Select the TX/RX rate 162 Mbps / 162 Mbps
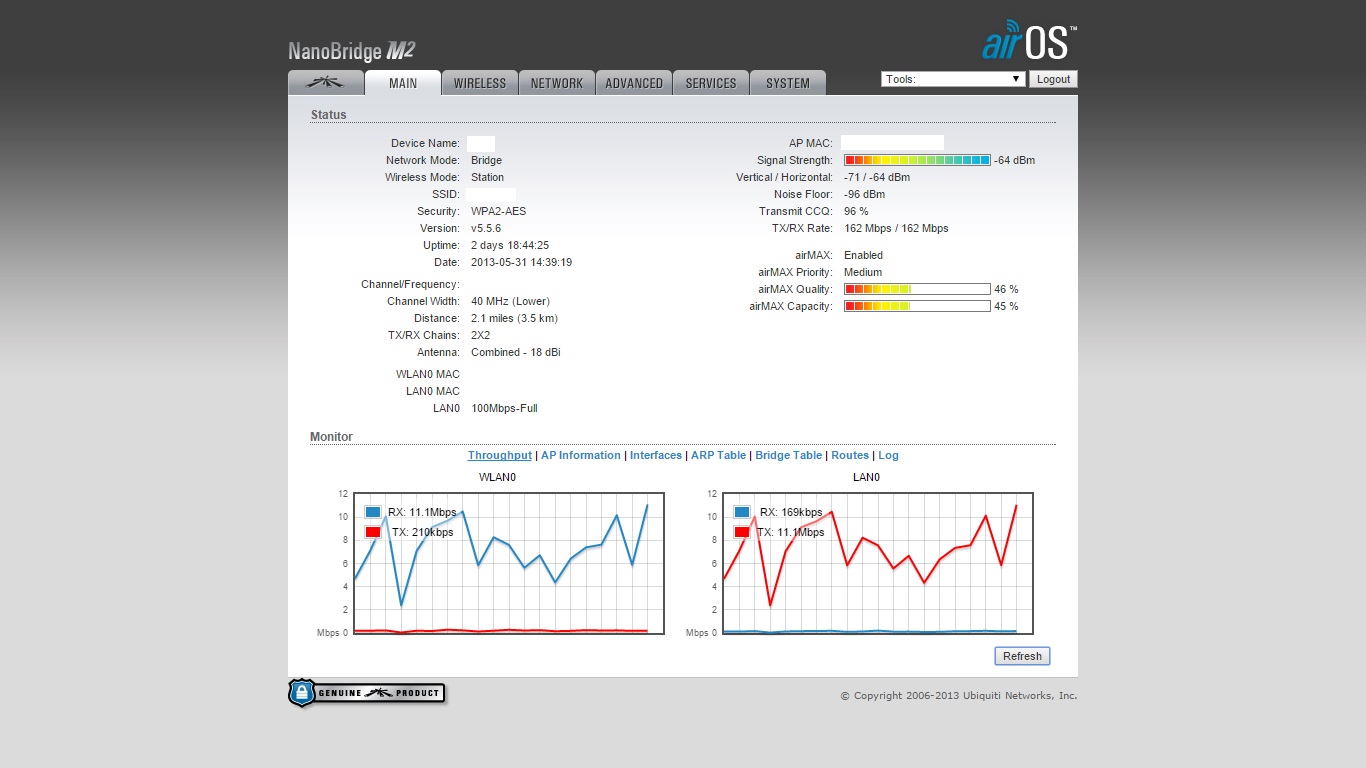The height and width of the screenshot is (768, 1366). pyautogui.click(x=896, y=228)
